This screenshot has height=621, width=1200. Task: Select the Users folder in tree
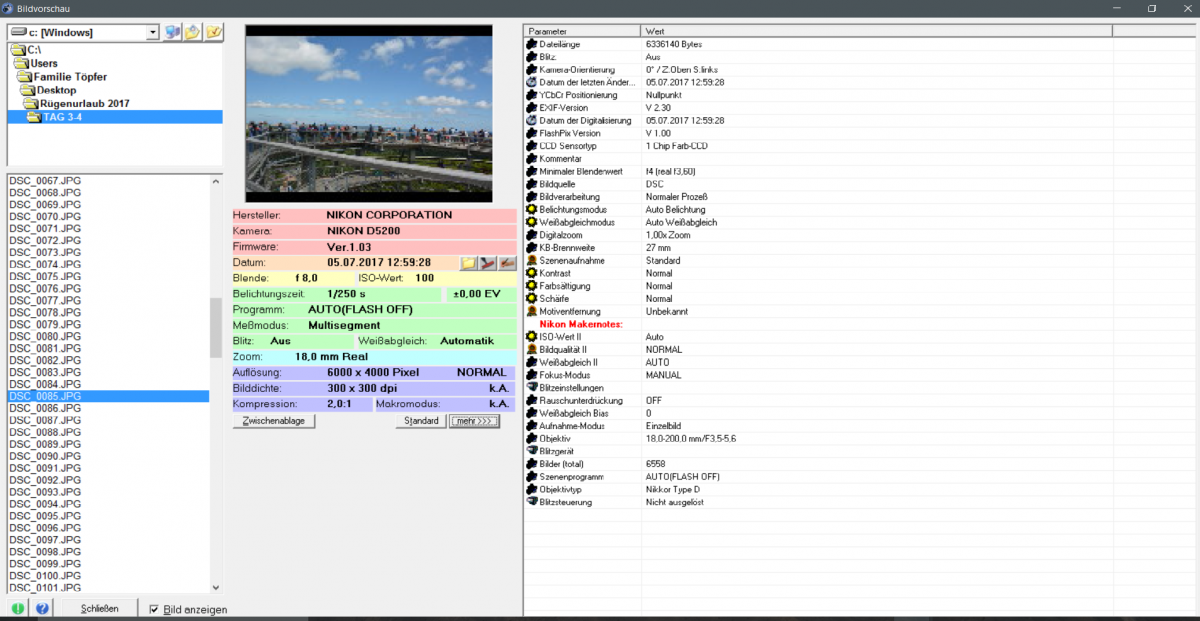[x=36, y=63]
